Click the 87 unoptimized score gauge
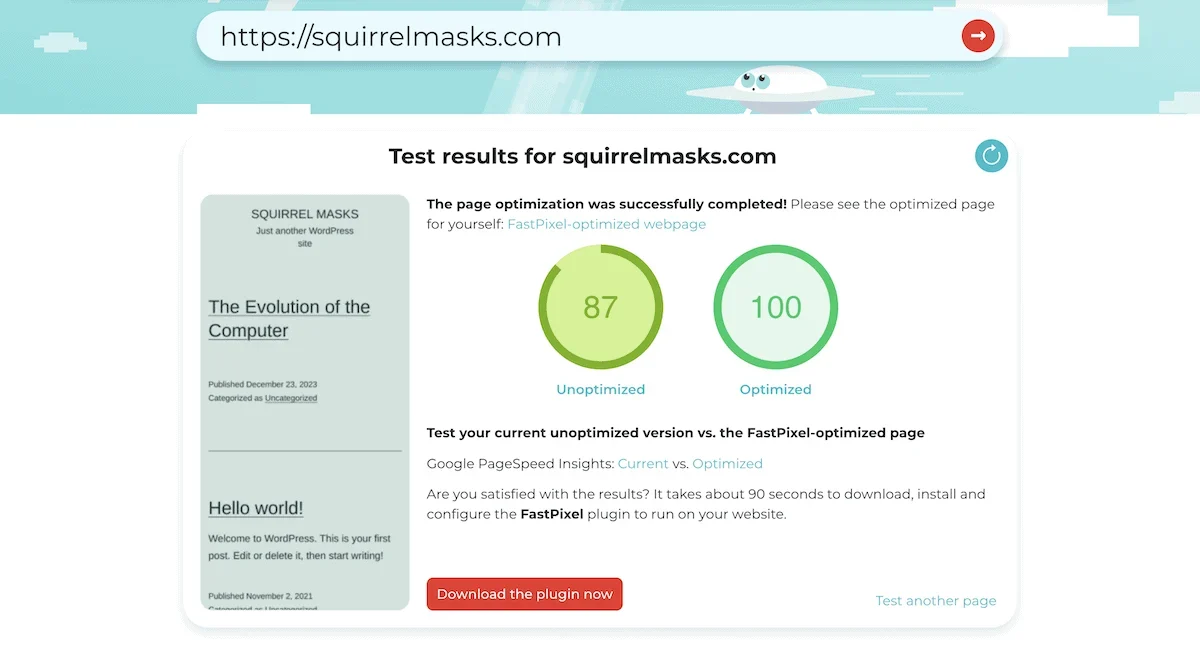Screen dimensions: 1200x672 click(x=600, y=306)
